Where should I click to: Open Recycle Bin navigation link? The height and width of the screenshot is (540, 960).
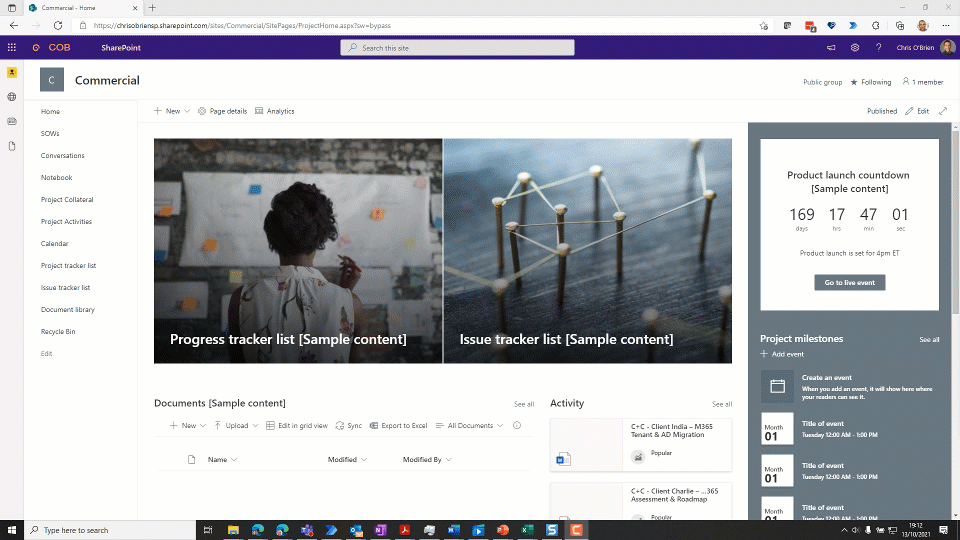pyautogui.click(x=58, y=332)
